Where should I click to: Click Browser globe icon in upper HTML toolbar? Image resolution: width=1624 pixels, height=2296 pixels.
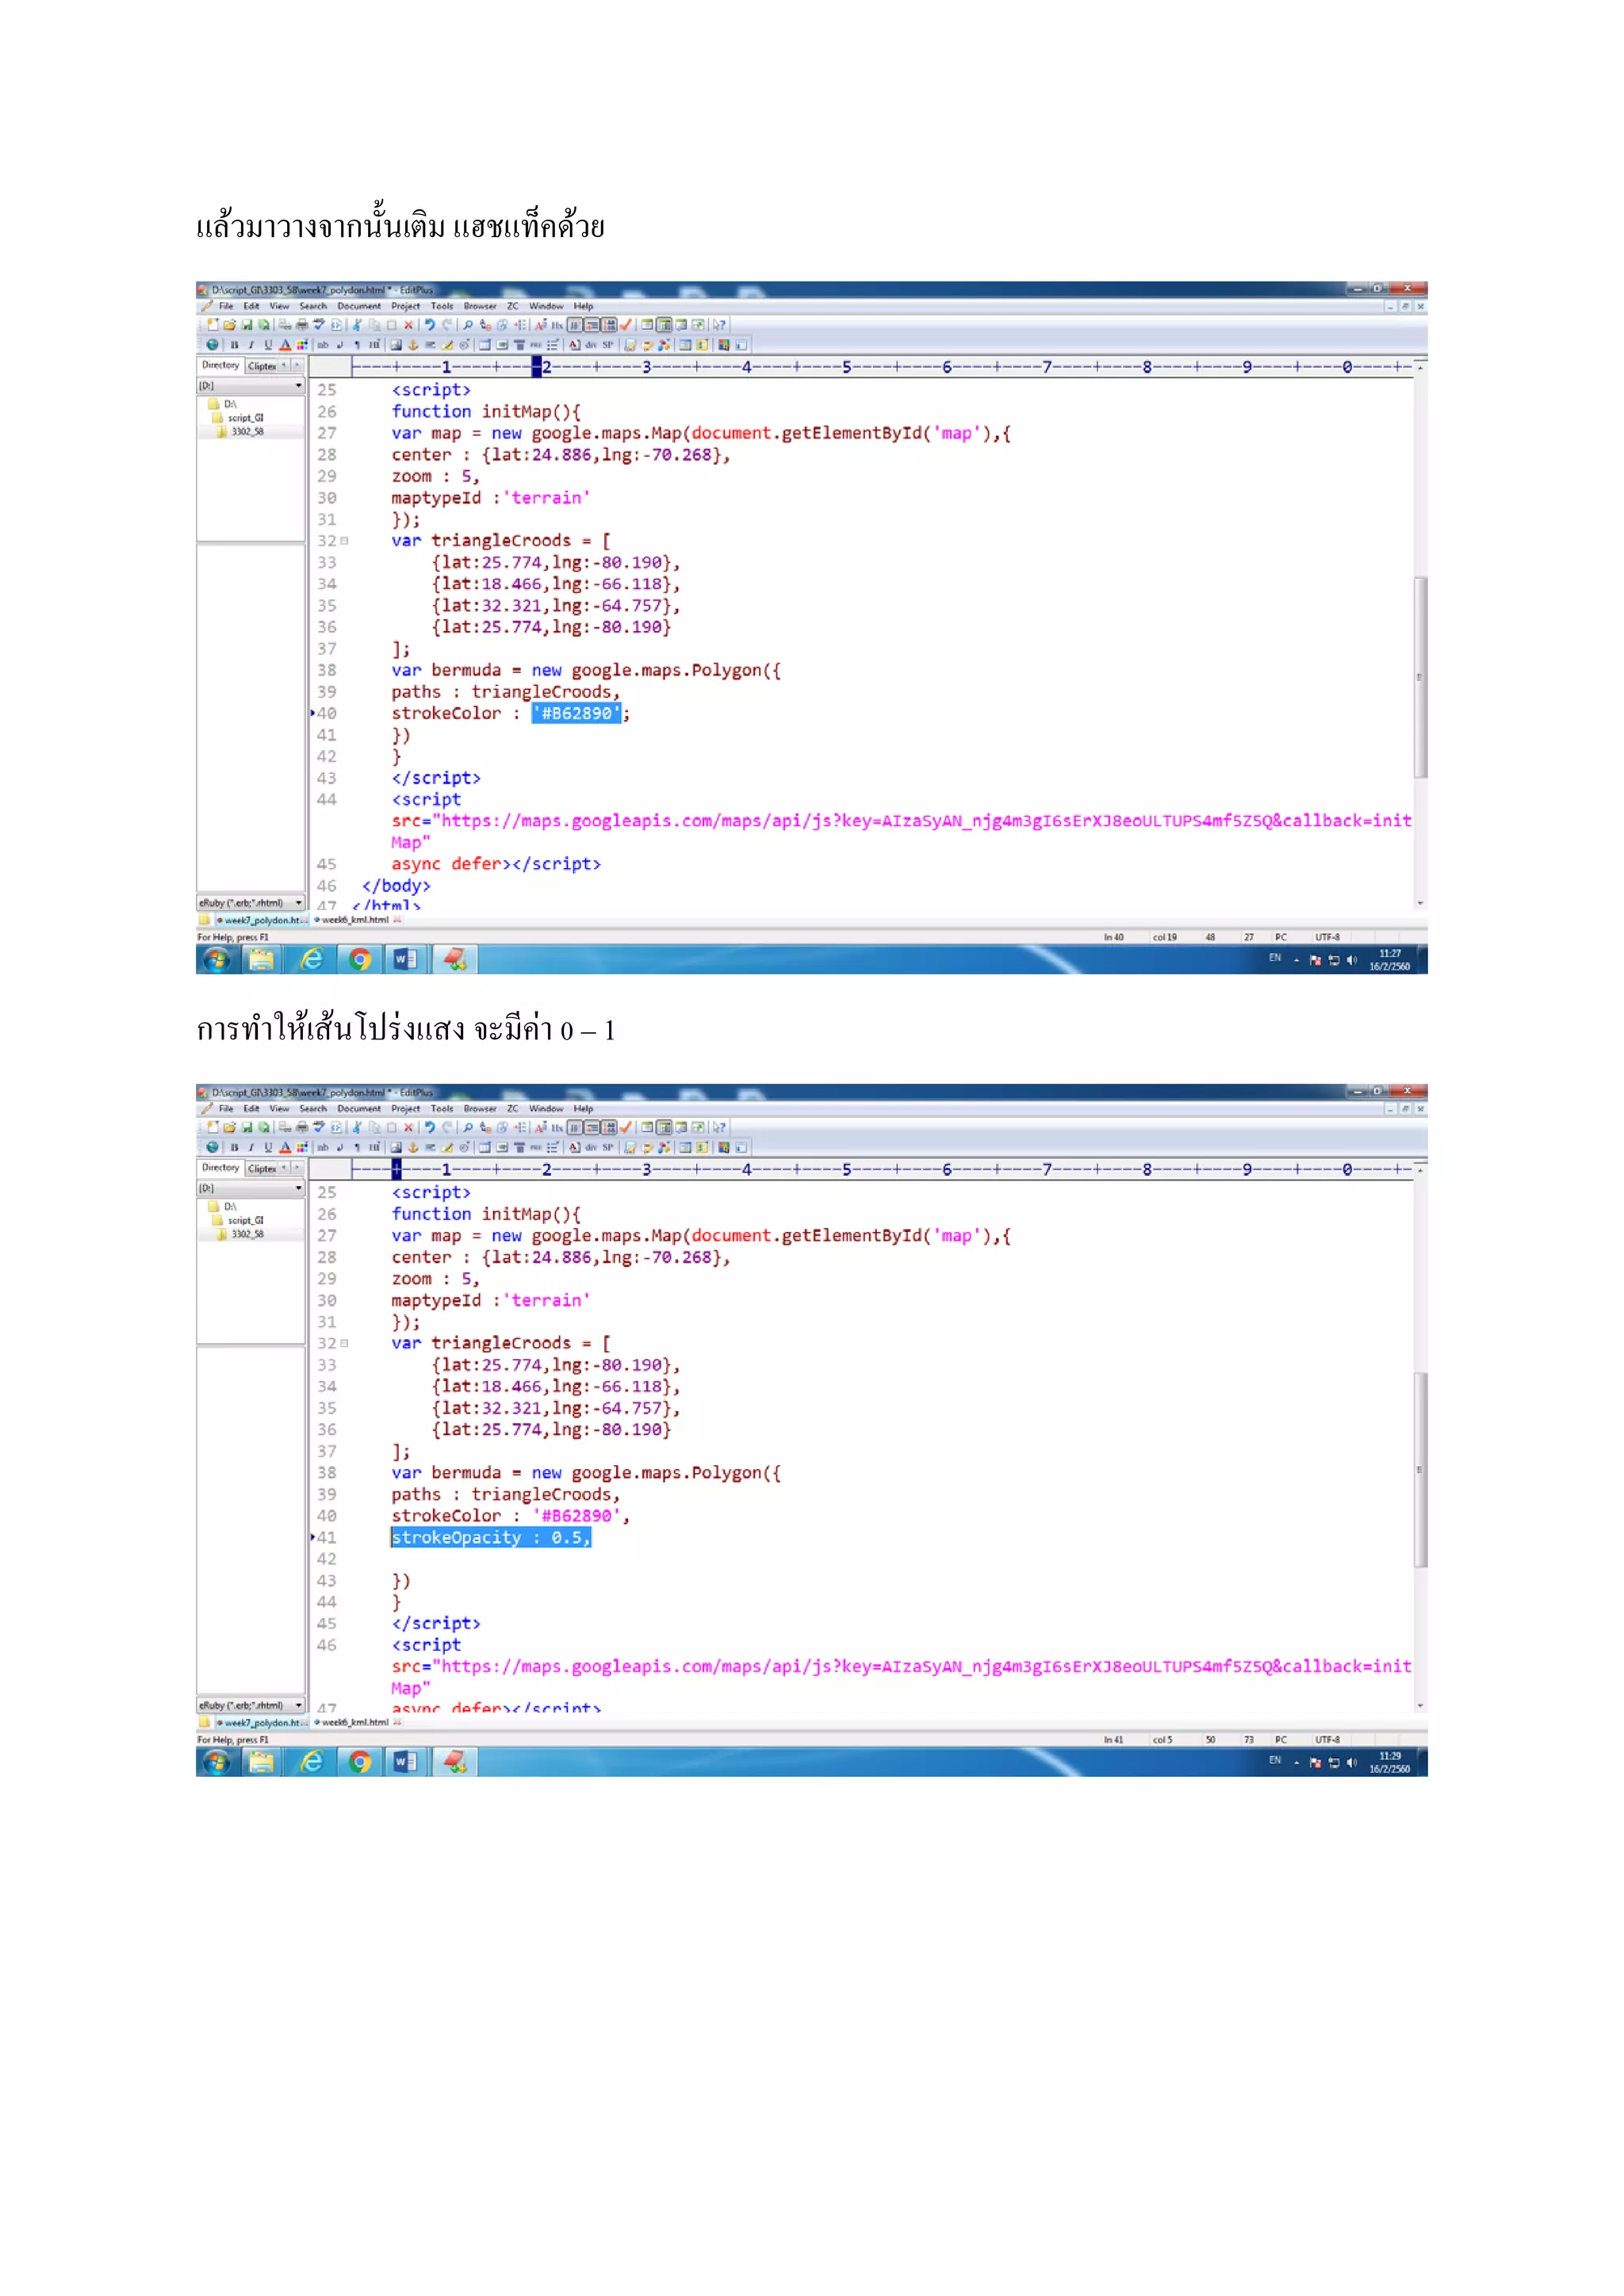[x=212, y=345]
